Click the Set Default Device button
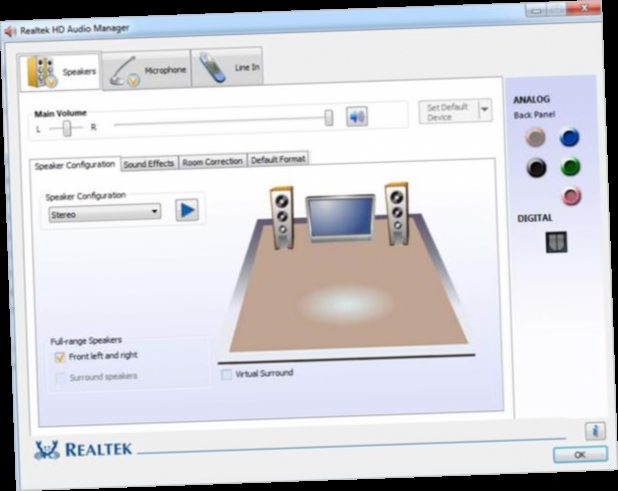Image resolution: width=618 pixels, height=491 pixels. tap(449, 112)
